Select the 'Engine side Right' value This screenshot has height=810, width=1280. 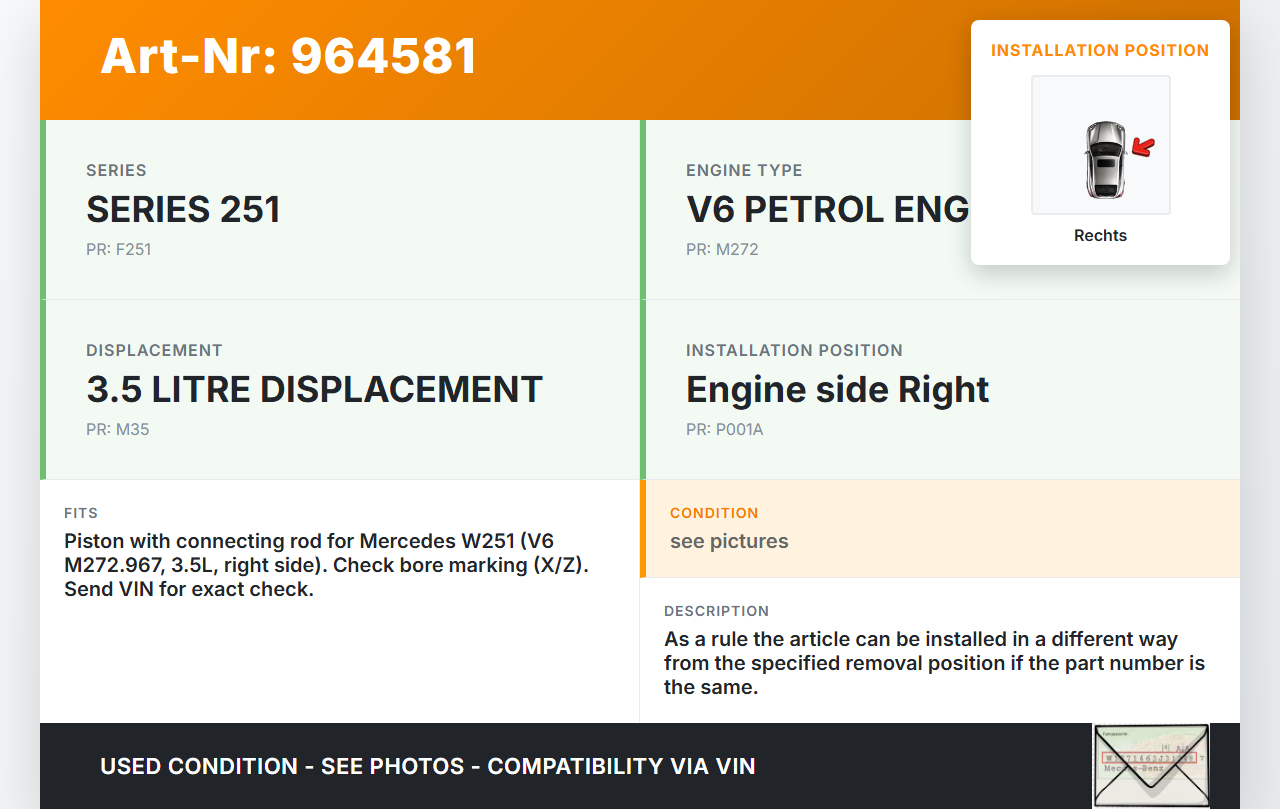click(x=837, y=390)
